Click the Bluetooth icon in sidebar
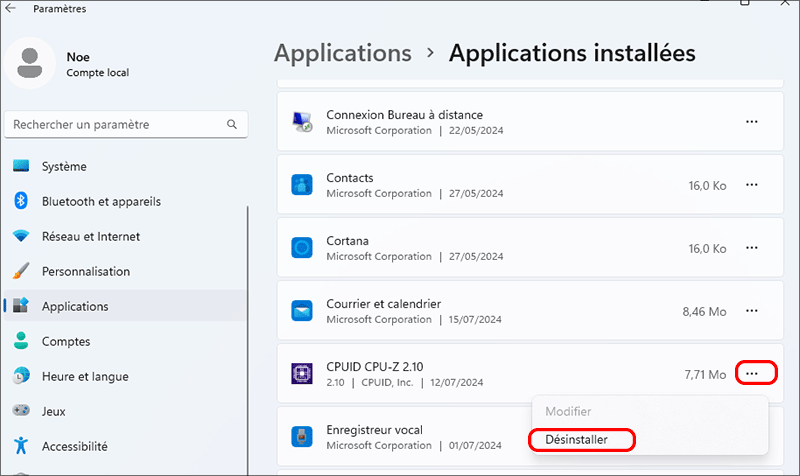This screenshot has width=800, height=476. pos(21,201)
